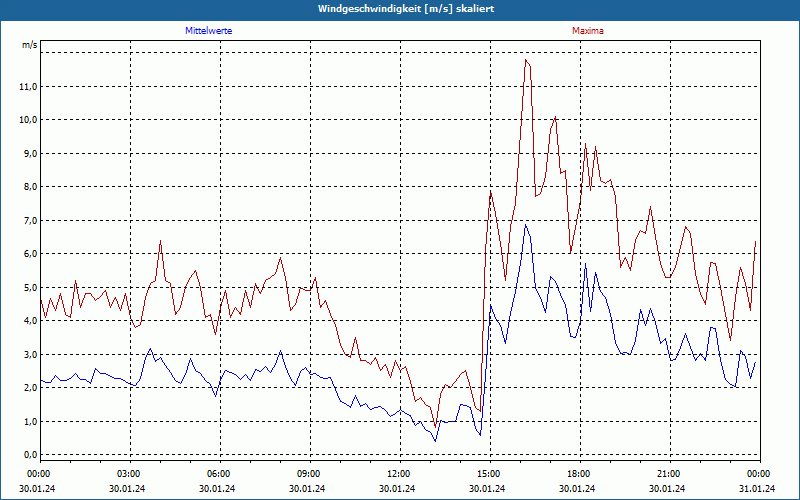
Task: Click the 0,0 y-axis label
Action: (30, 454)
